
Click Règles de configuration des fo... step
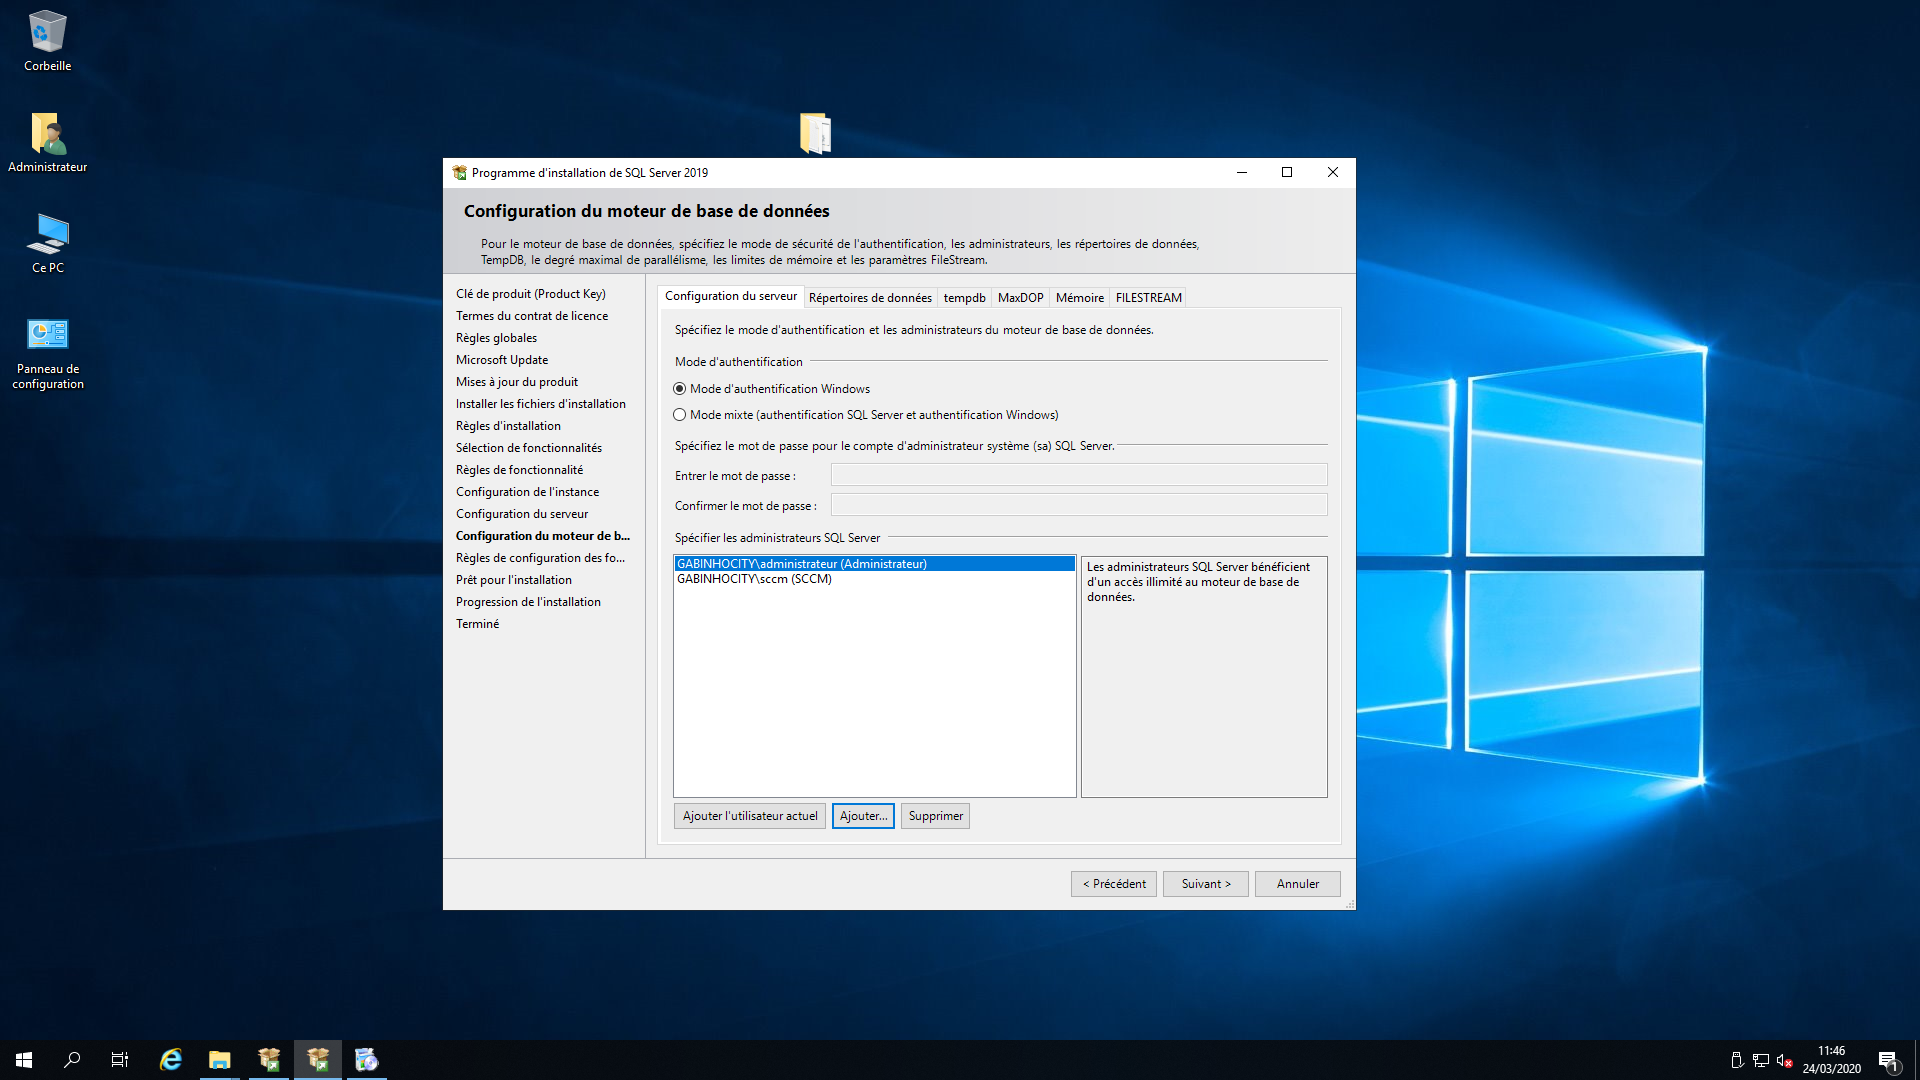point(540,558)
